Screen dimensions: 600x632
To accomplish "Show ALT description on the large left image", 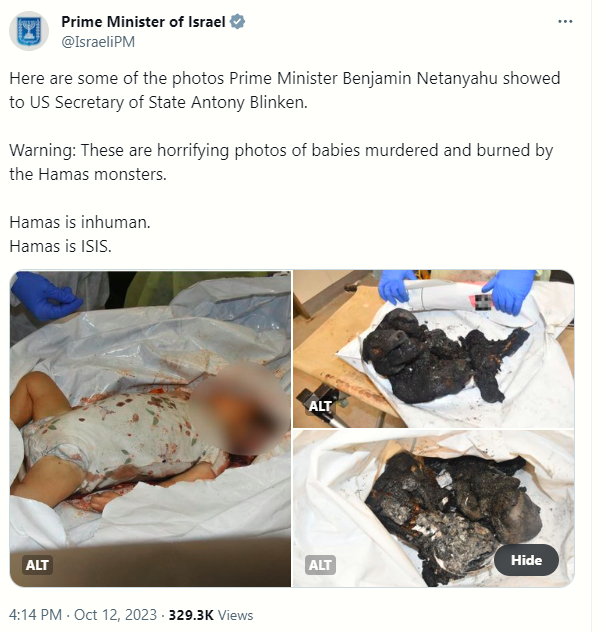I will tap(37, 565).
